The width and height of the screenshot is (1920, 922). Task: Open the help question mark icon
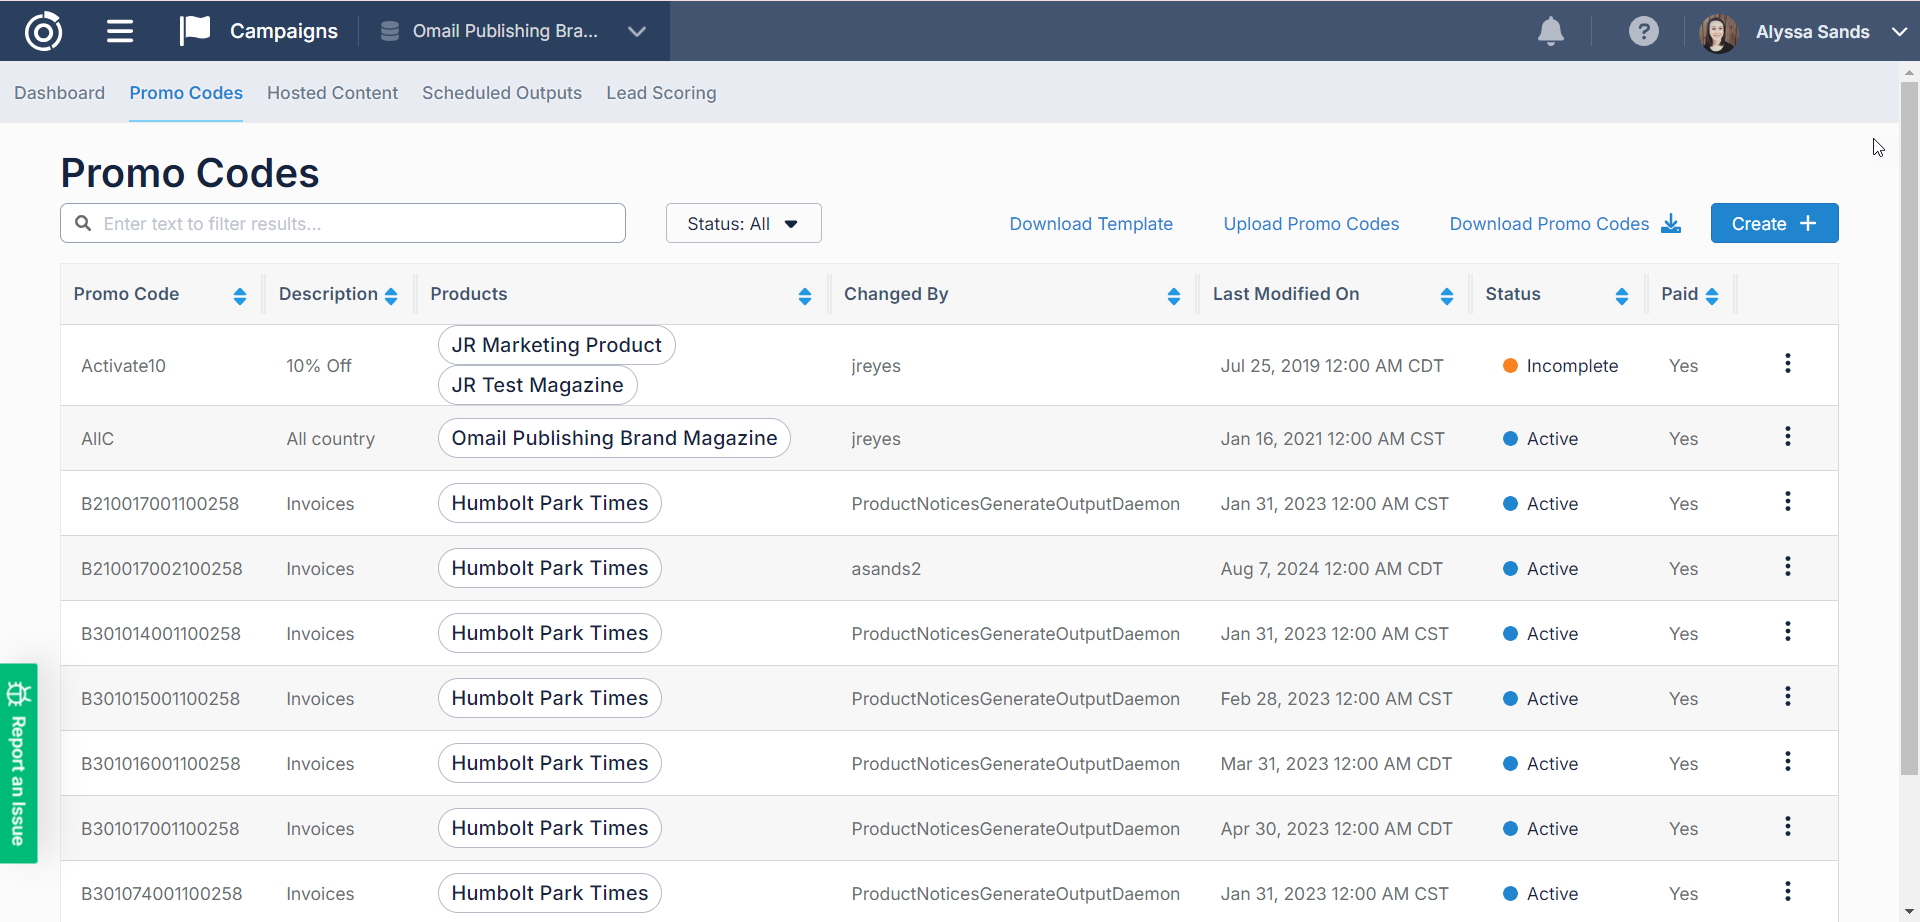[x=1643, y=31]
